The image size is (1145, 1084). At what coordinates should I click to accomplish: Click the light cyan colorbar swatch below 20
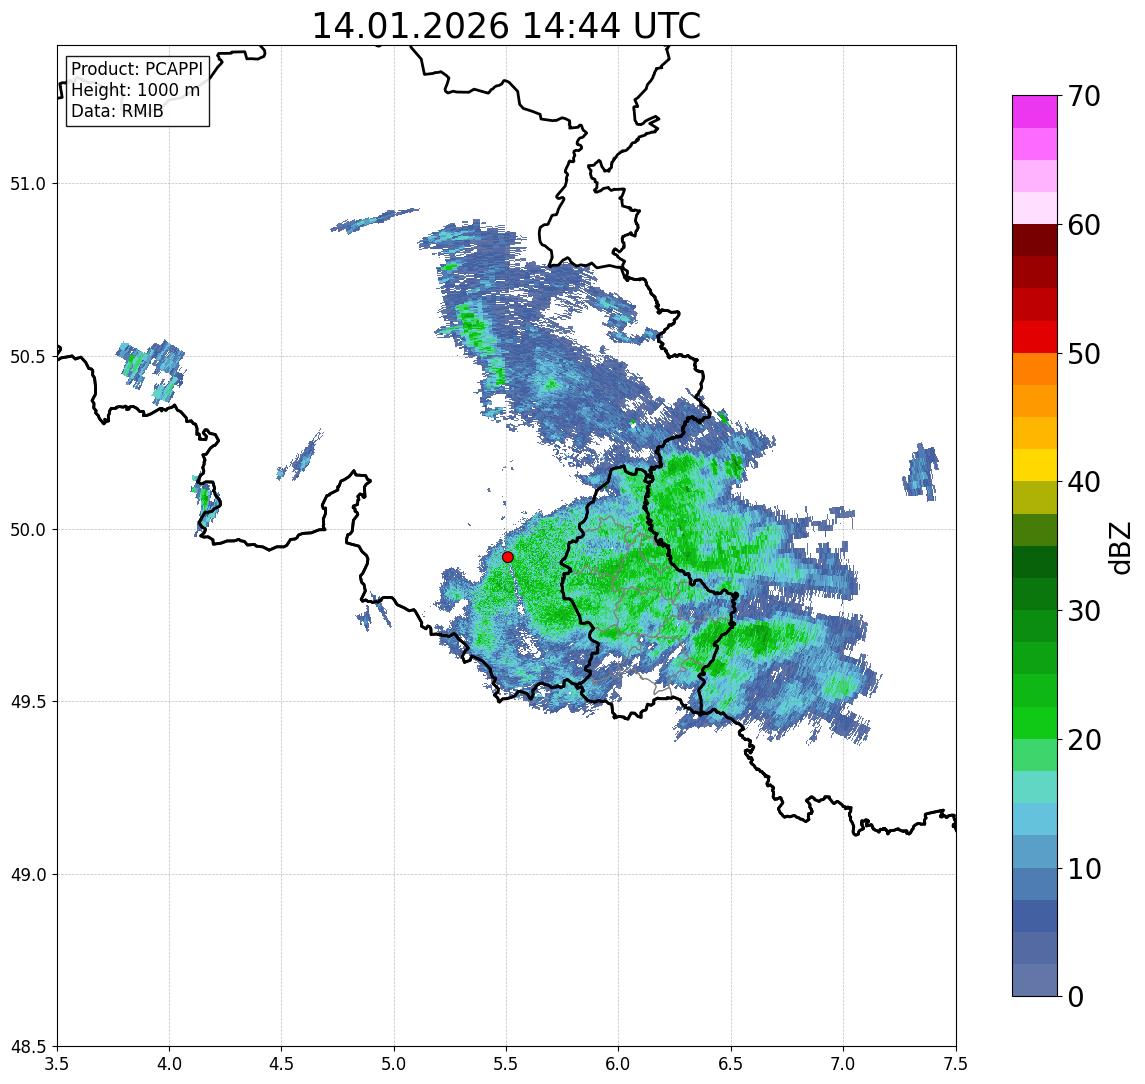pos(1035,787)
